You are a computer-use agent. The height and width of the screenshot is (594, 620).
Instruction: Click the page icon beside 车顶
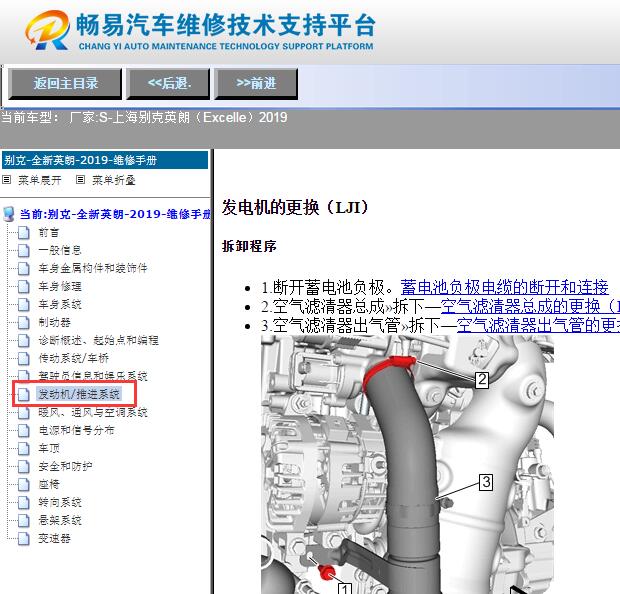click(24, 448)
